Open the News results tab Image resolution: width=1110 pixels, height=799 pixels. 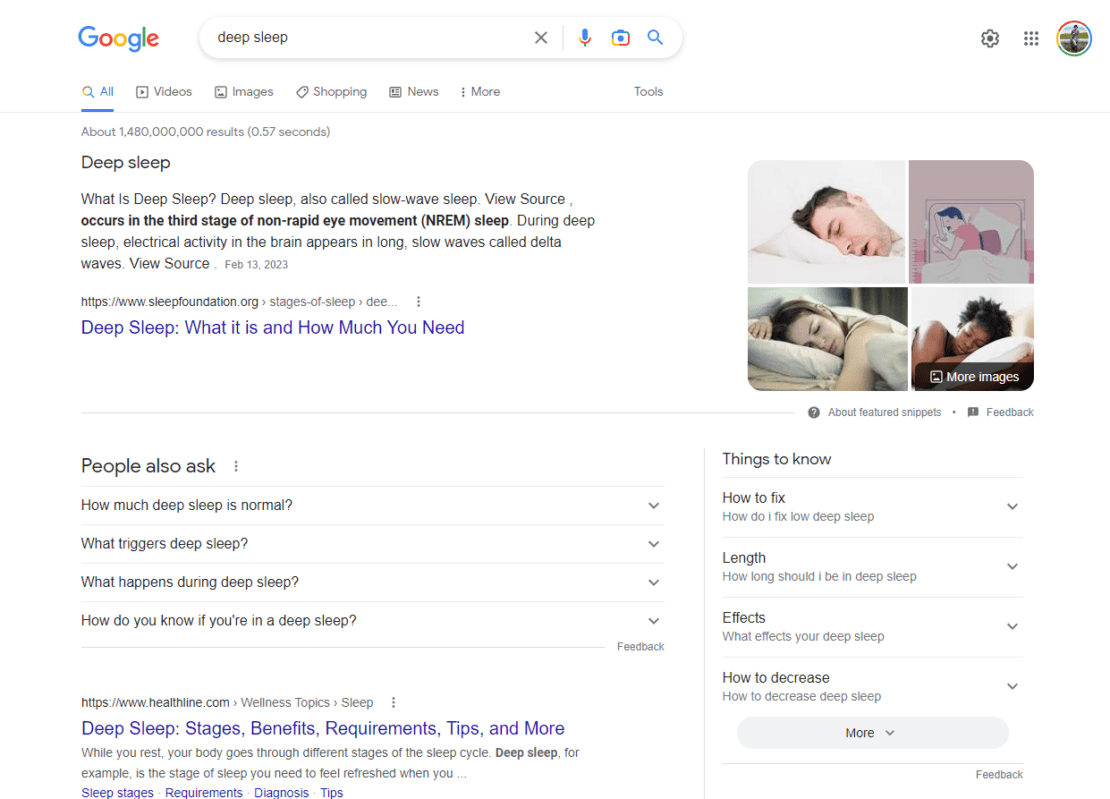pos(413,91)
